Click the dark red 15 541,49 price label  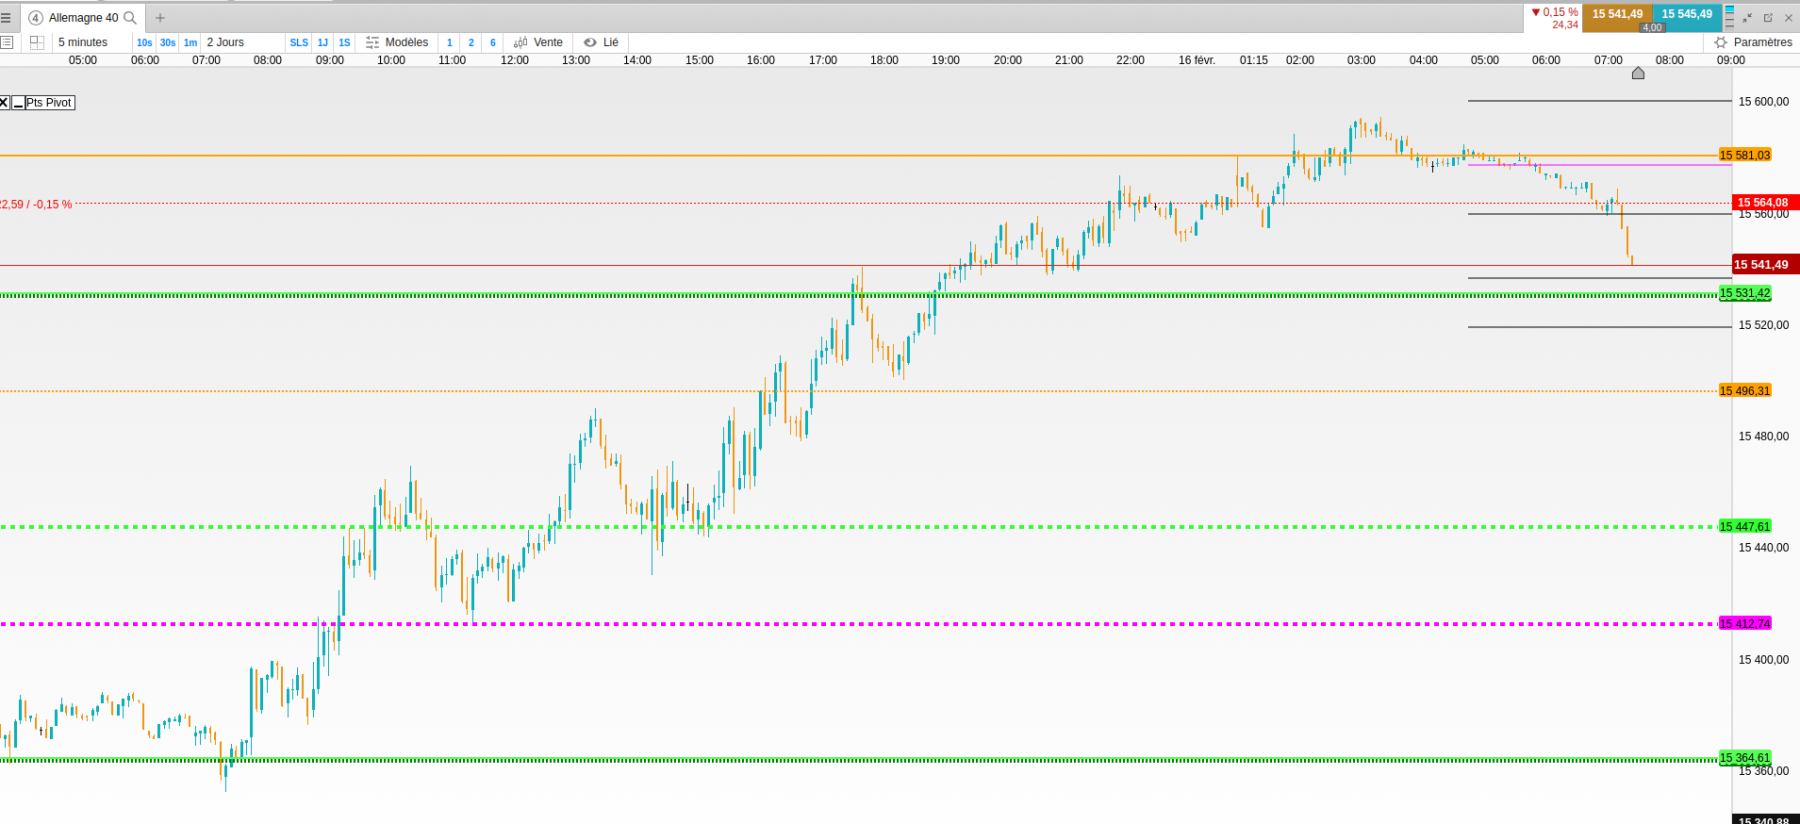pos(1765,265)
